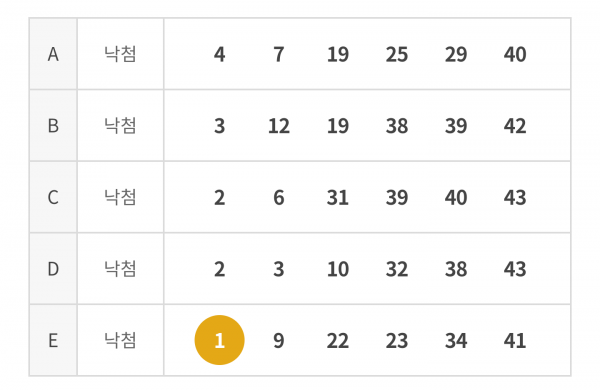Select the row E label cell

tap(53, 340)
